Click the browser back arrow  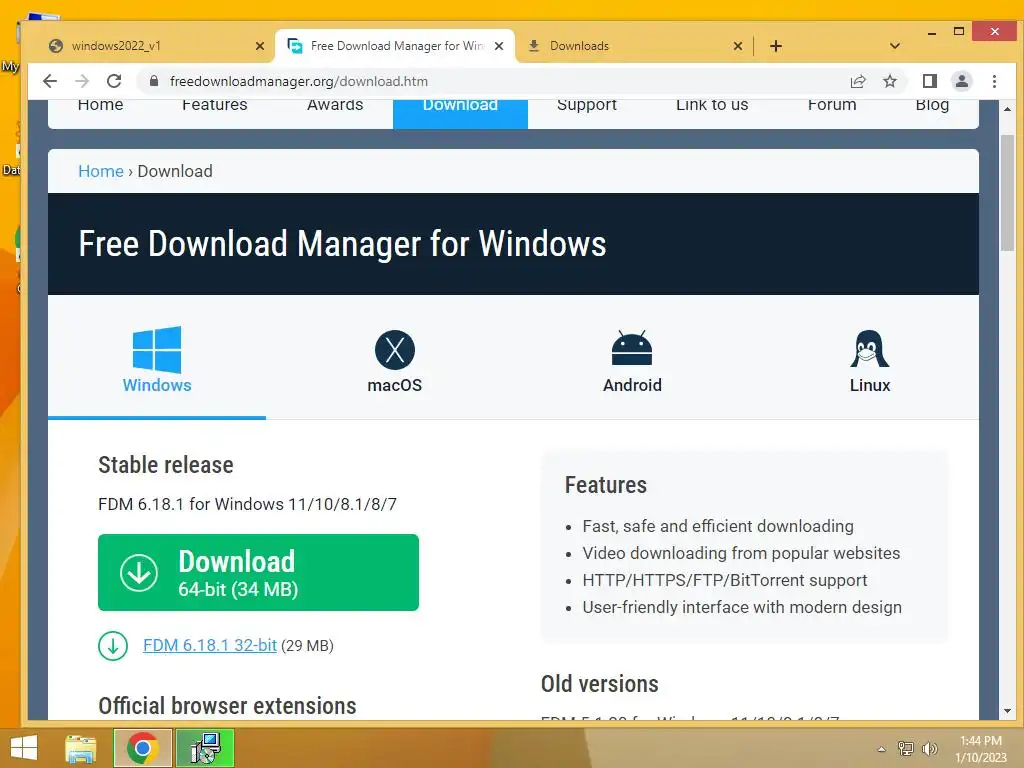50,81
